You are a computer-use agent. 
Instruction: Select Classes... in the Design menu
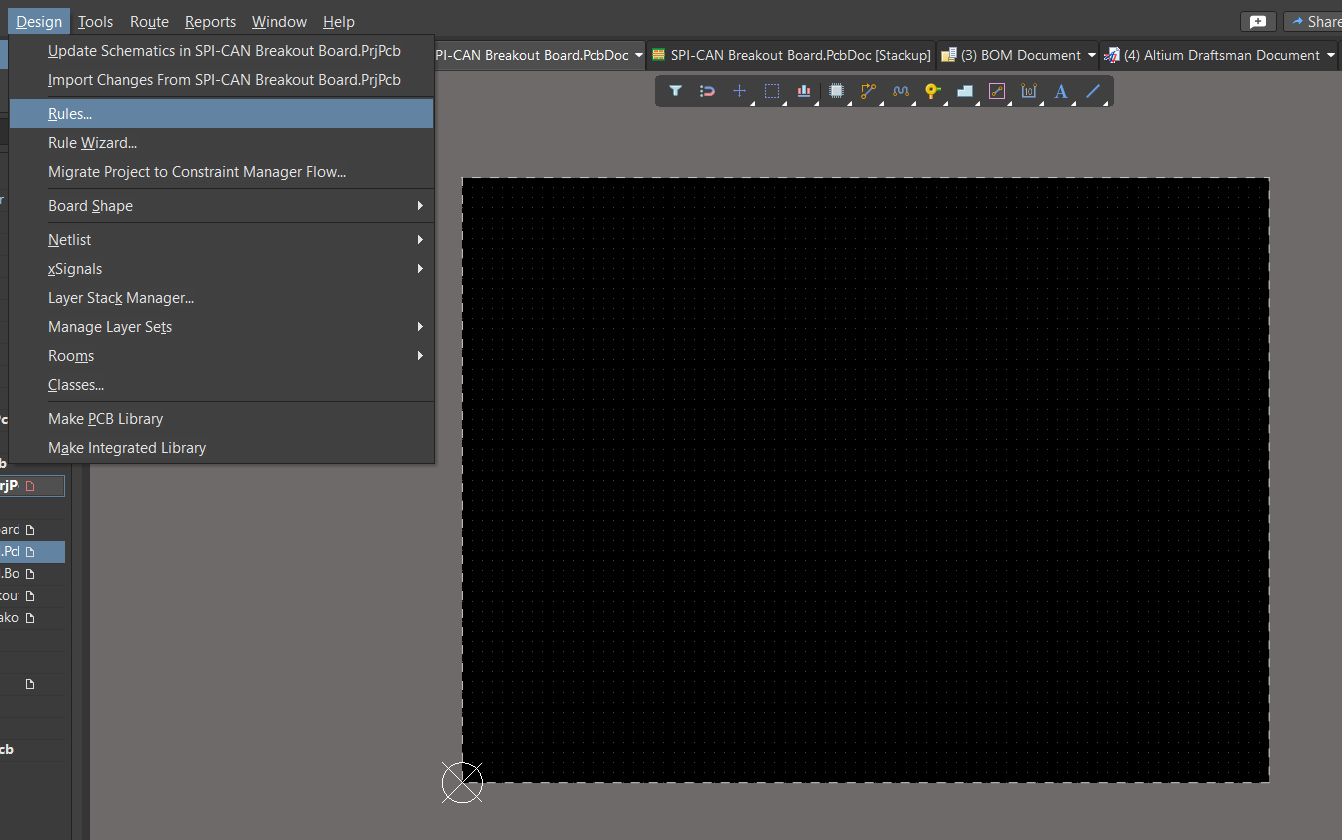coord(222,385)
